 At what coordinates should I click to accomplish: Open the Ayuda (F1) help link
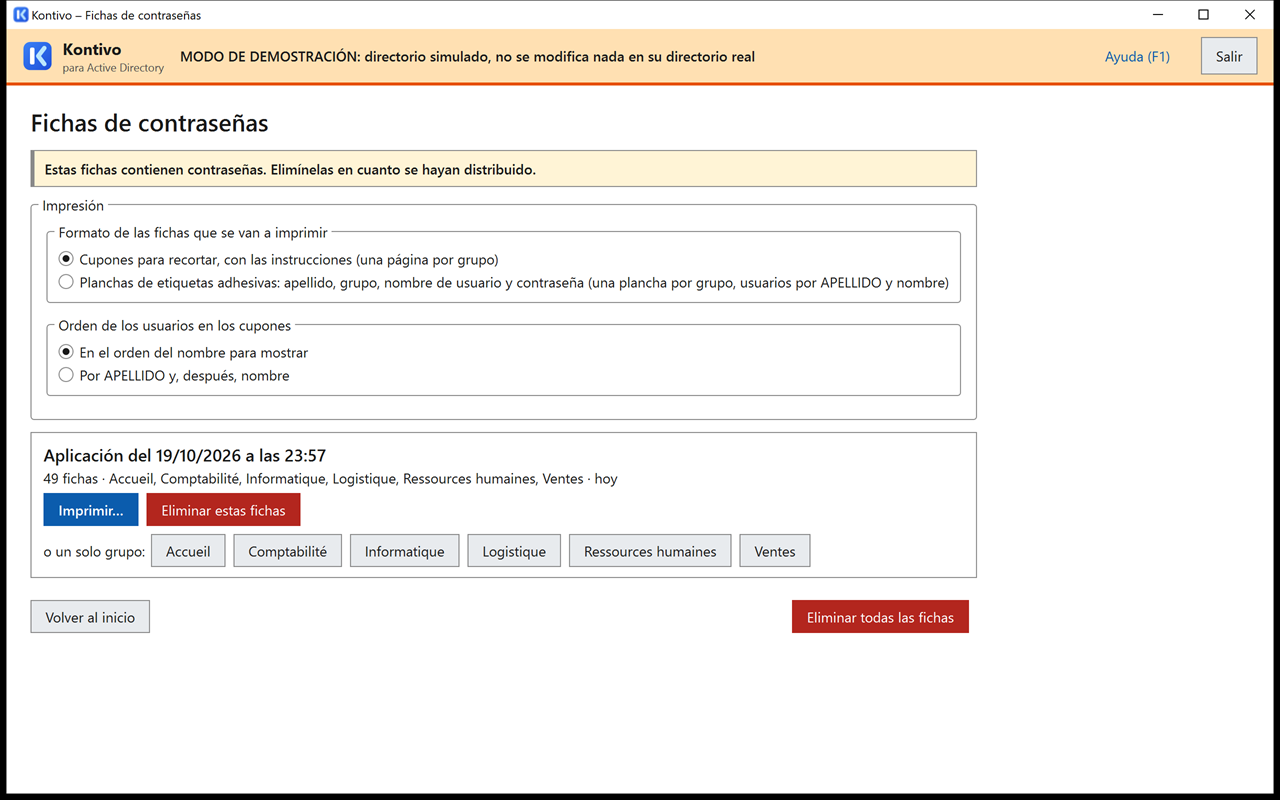coord(1137,57)
